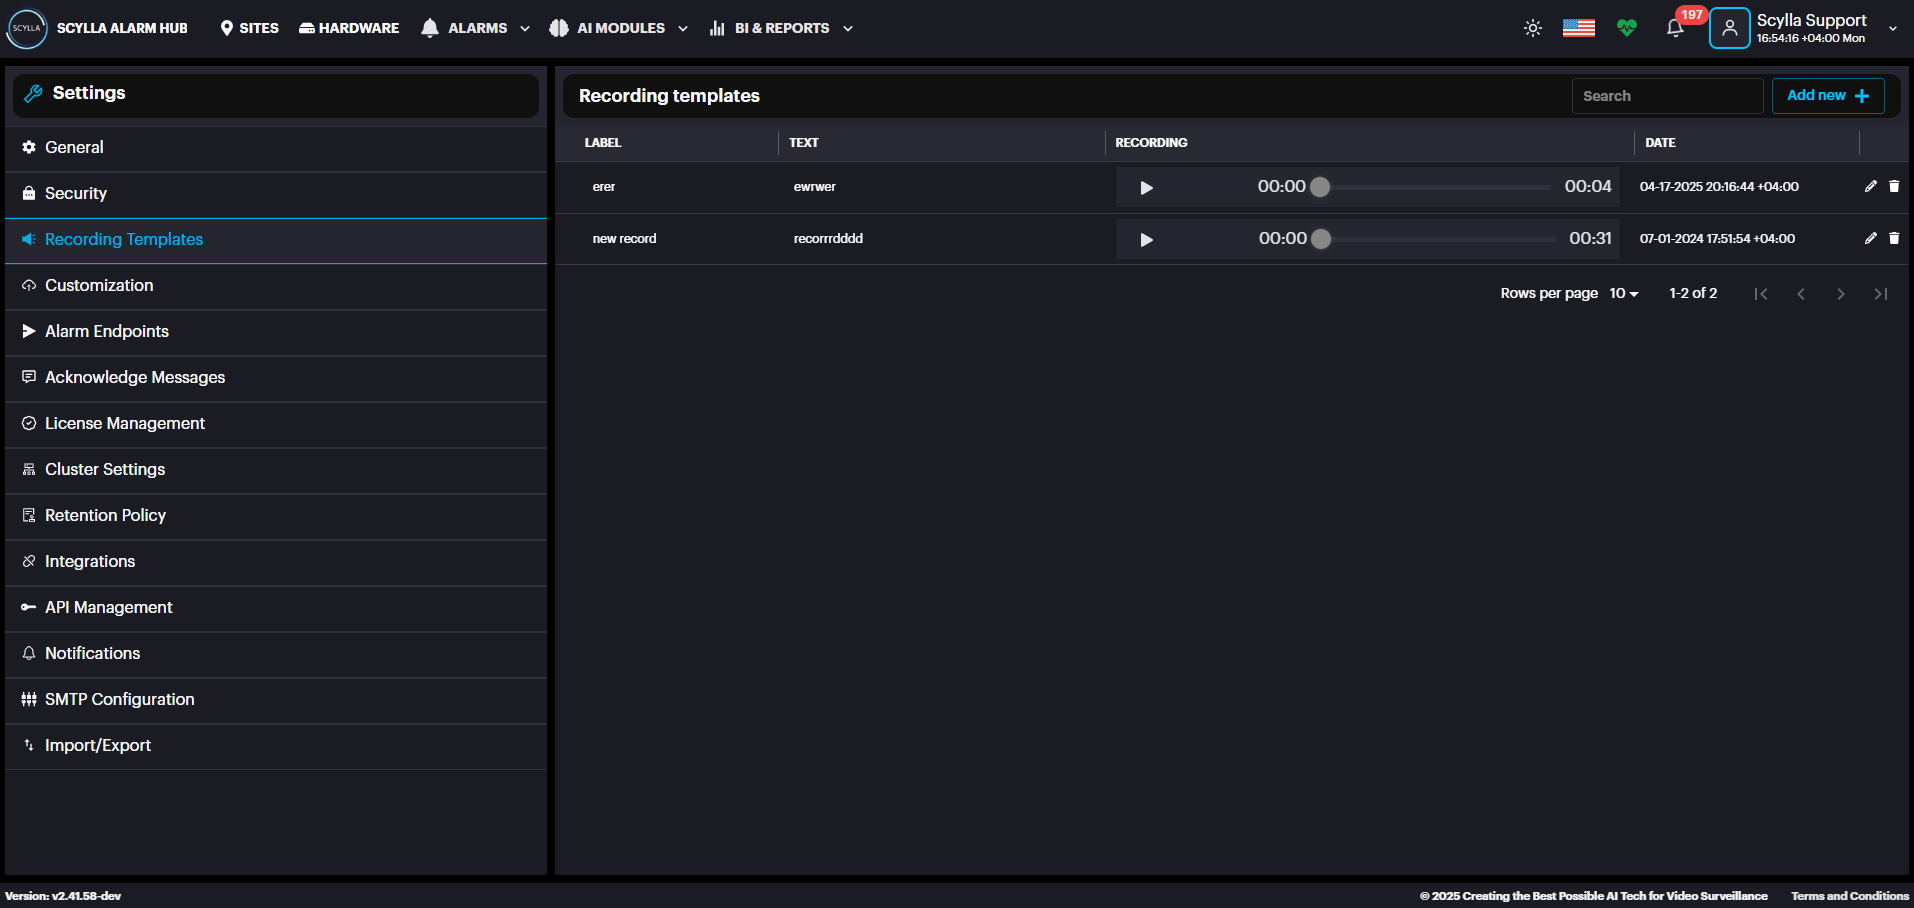The width and height of the screenshot is (1914, 908).
Task: Edit the 'new record' template
Action: (1870, 238)
